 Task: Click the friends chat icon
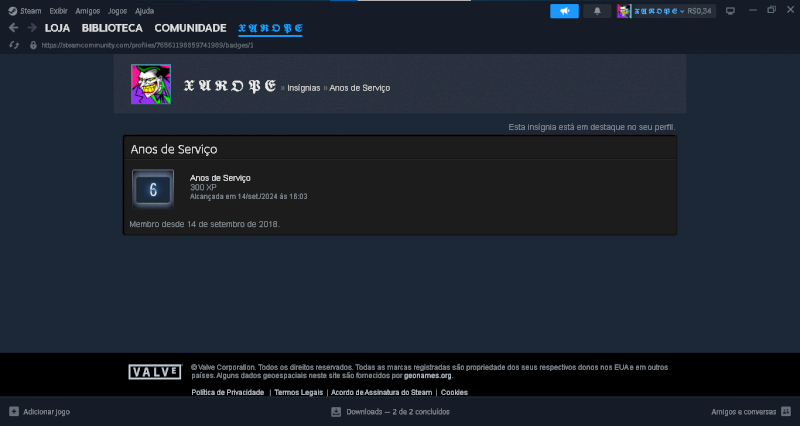[x=786, y=411]
